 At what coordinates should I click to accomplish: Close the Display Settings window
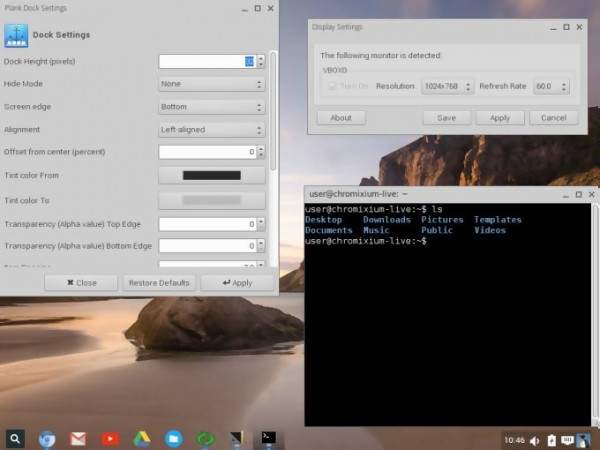point(579,27)
